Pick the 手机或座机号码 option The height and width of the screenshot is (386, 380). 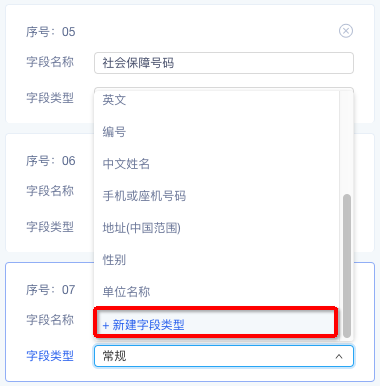pyautogui.click(x=216, y=196)
